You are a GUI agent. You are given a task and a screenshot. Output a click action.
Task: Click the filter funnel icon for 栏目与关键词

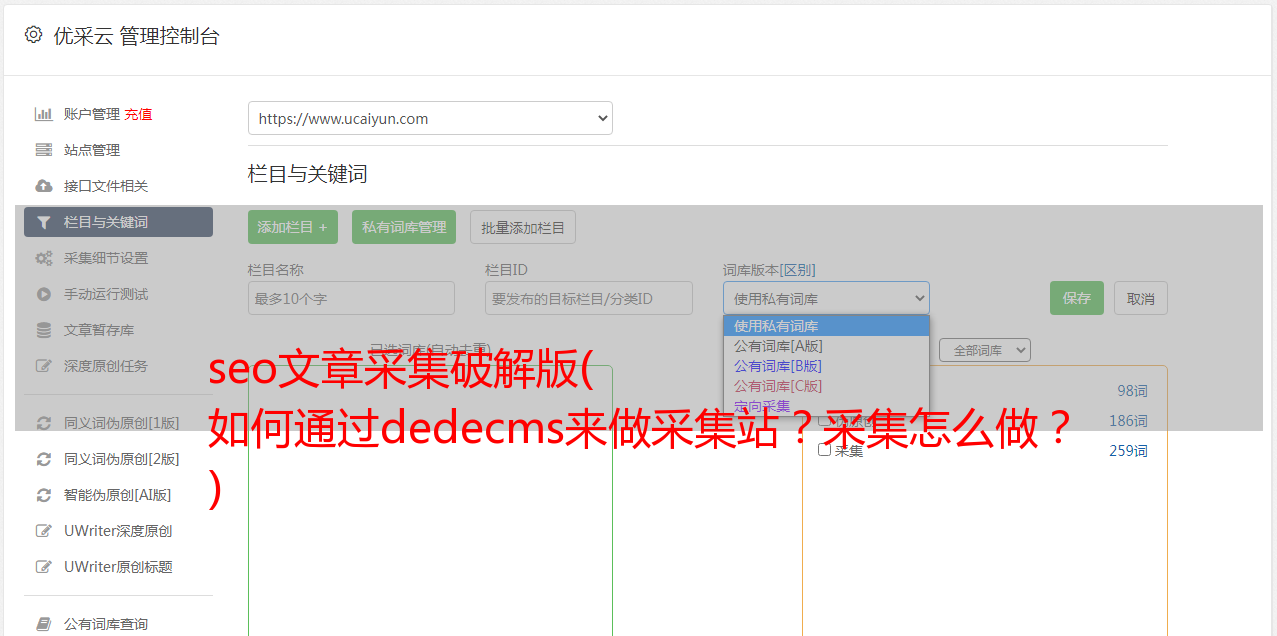[x=44, y=222]
